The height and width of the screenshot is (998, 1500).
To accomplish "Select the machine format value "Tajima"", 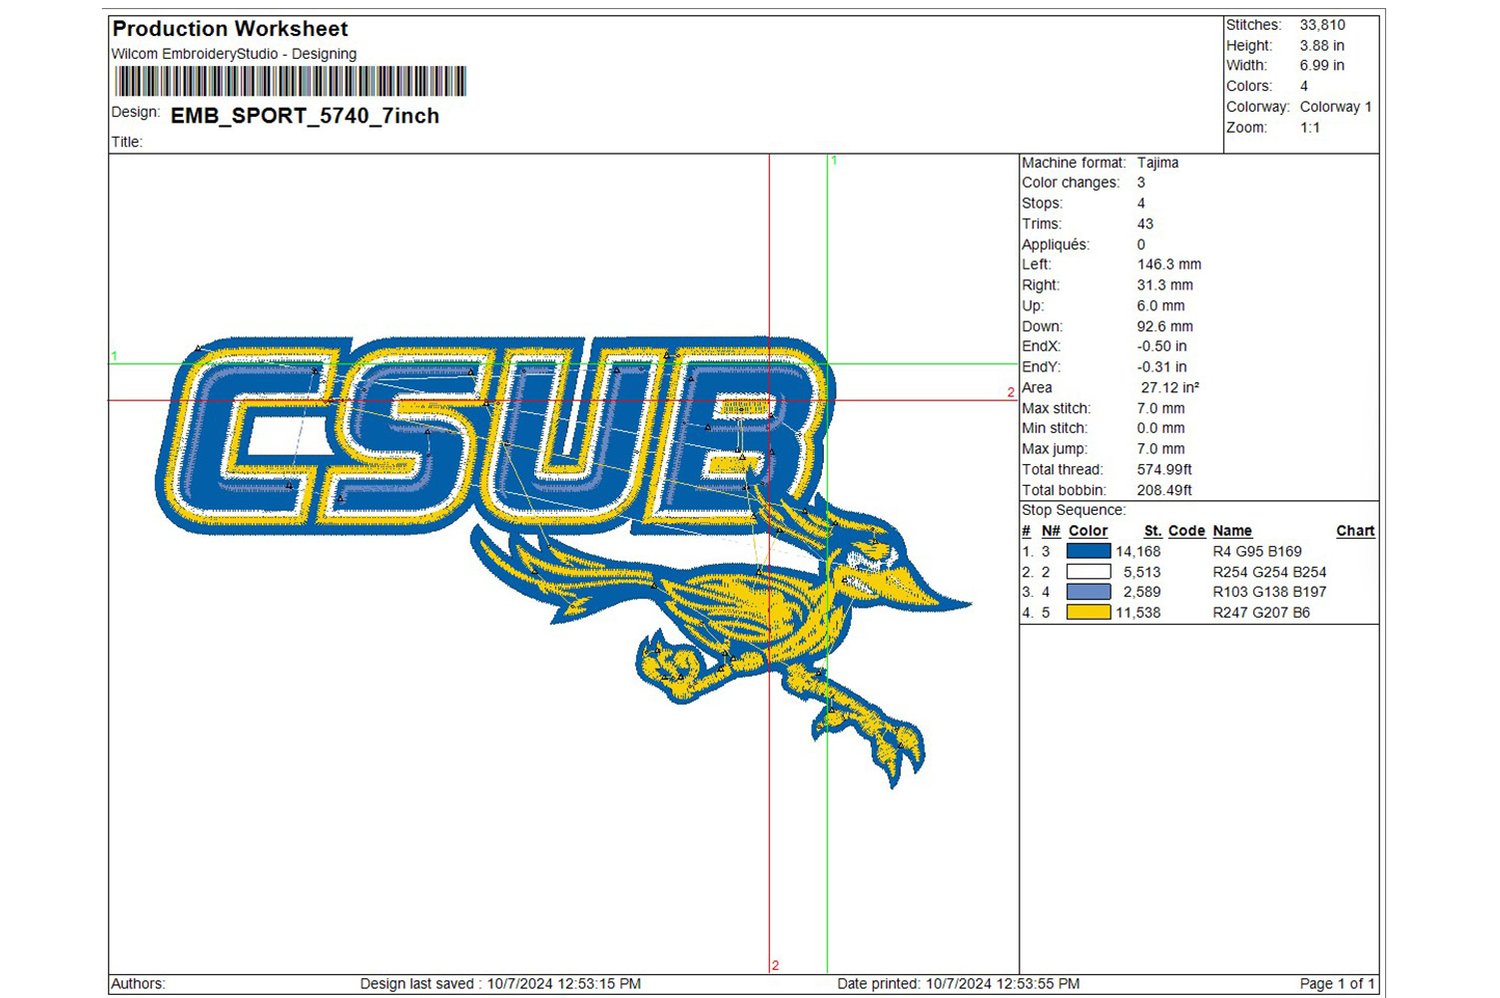I will 1158,163.
